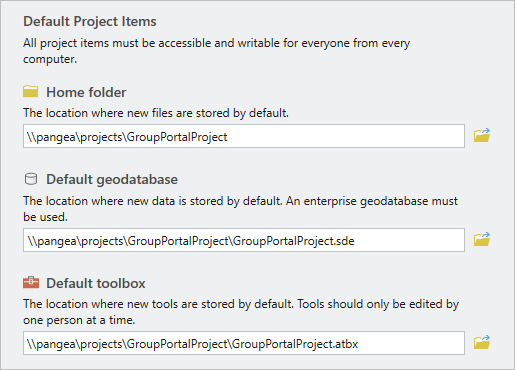Browse for a Default geodatabase location
The width and height of the screenshot is (515, 370).
[482, 239]
